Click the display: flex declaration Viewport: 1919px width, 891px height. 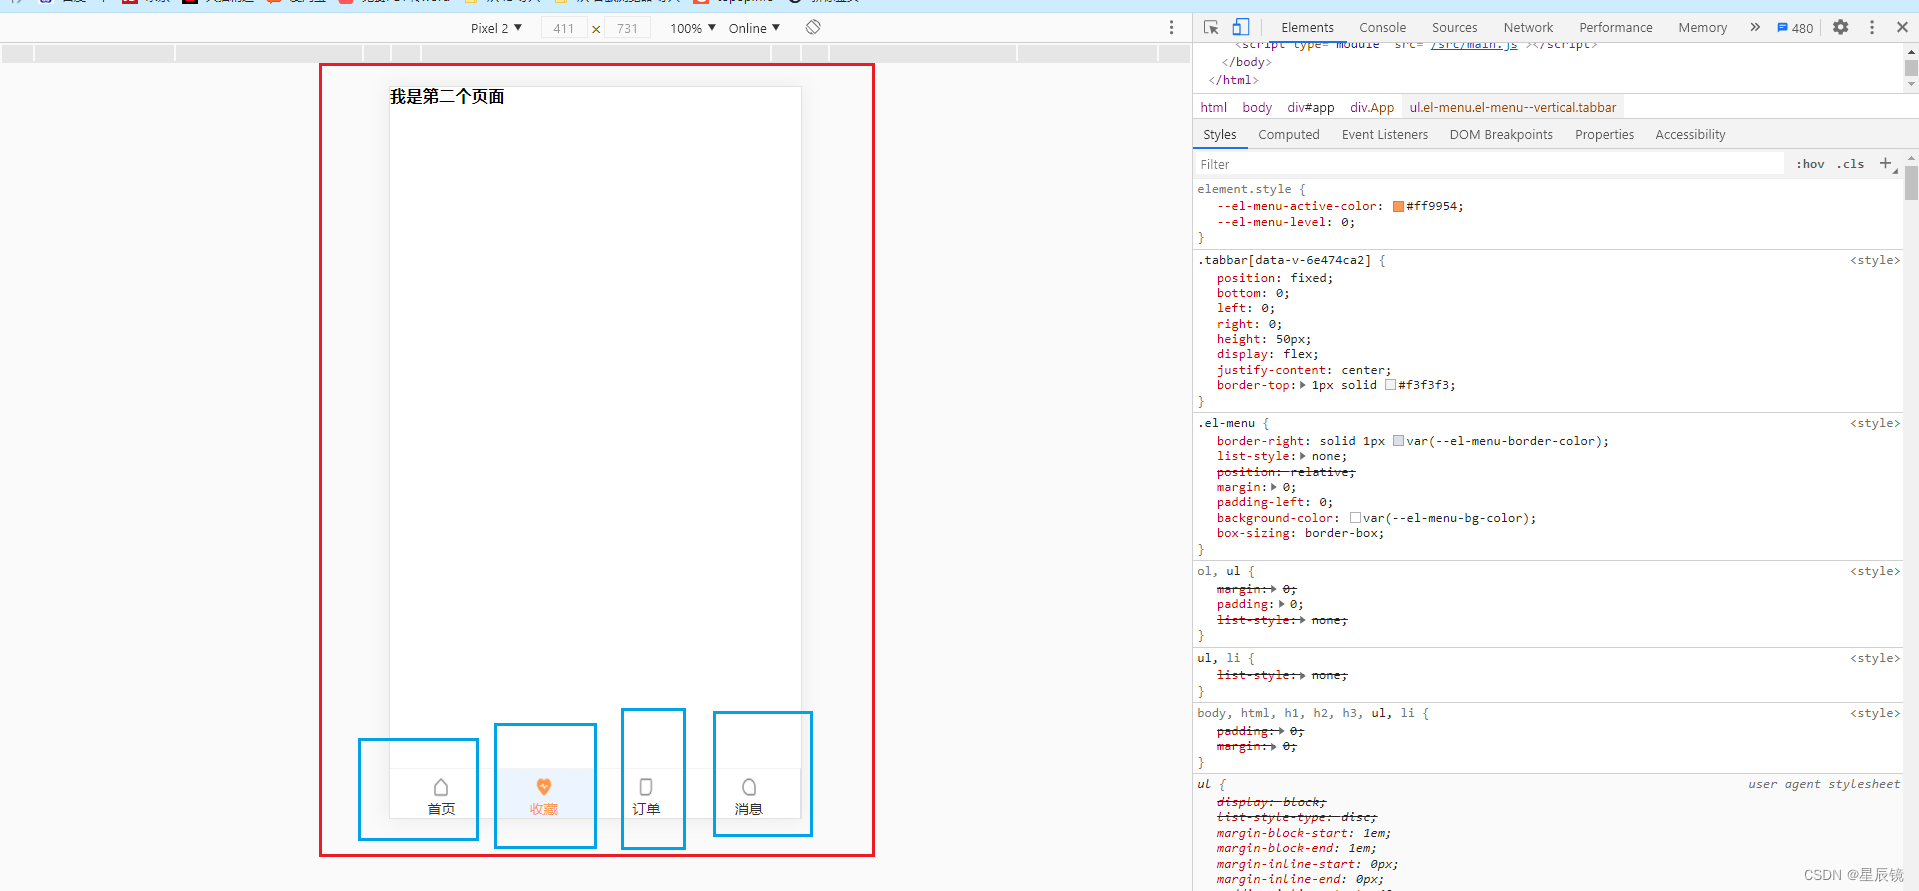[1267, 355]
